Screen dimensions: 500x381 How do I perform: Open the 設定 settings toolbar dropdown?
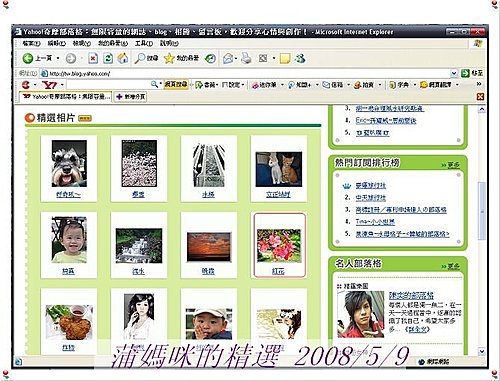233,85
